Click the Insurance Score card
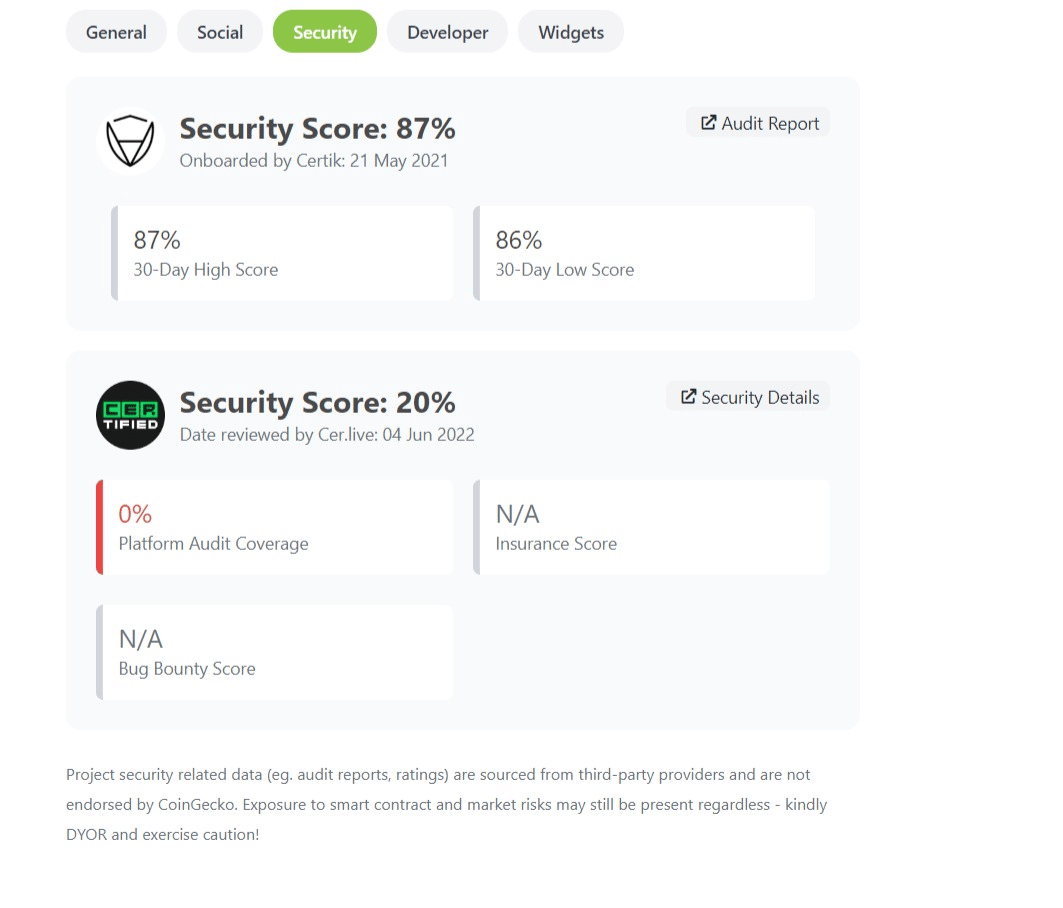This screenshot has height=908, width=1063. point(652,528)
